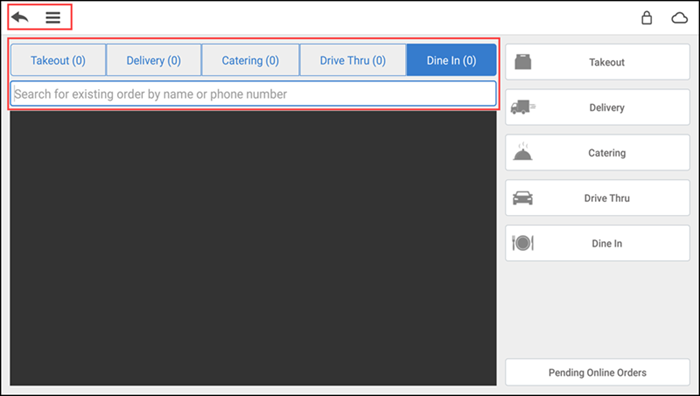Screen dimensions: 700x396
Task: Click the dine in plate icon
Action: coord(523,243)
